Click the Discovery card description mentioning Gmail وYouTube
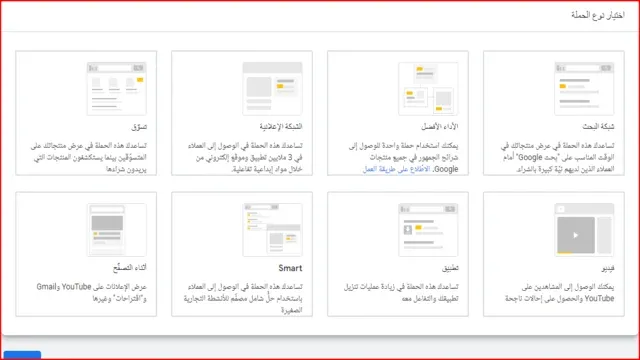 pyautogui.click(x=91, y=293)
